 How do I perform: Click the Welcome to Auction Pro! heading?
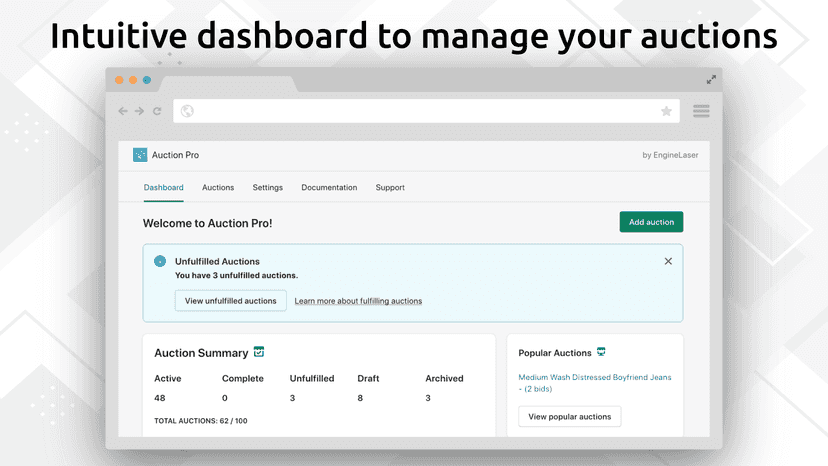208,223
